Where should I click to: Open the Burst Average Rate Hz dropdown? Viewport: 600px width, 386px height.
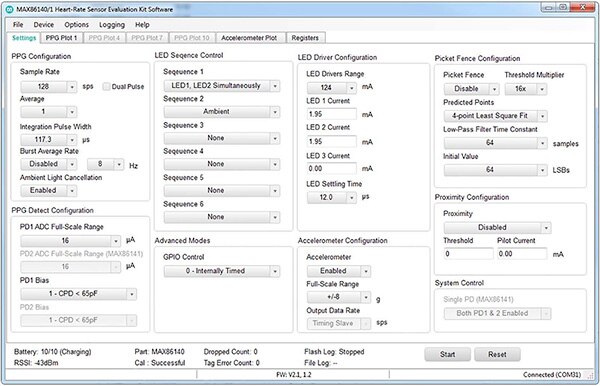(x=106, y=164)
